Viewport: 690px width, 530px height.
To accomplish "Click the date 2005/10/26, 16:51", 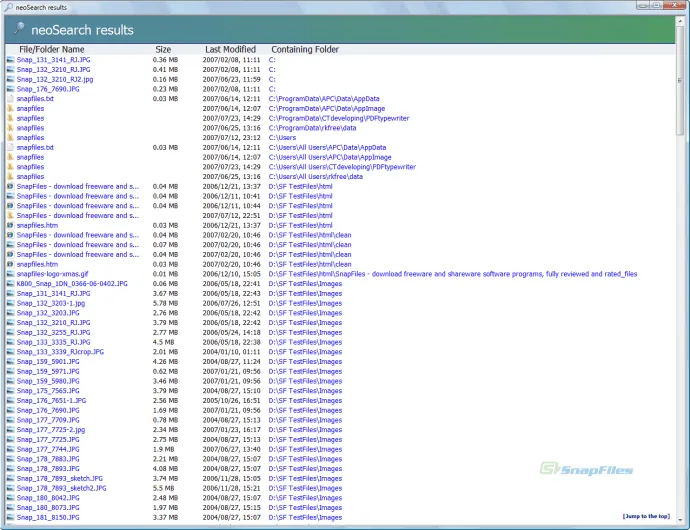I will (x=231, y=401).
